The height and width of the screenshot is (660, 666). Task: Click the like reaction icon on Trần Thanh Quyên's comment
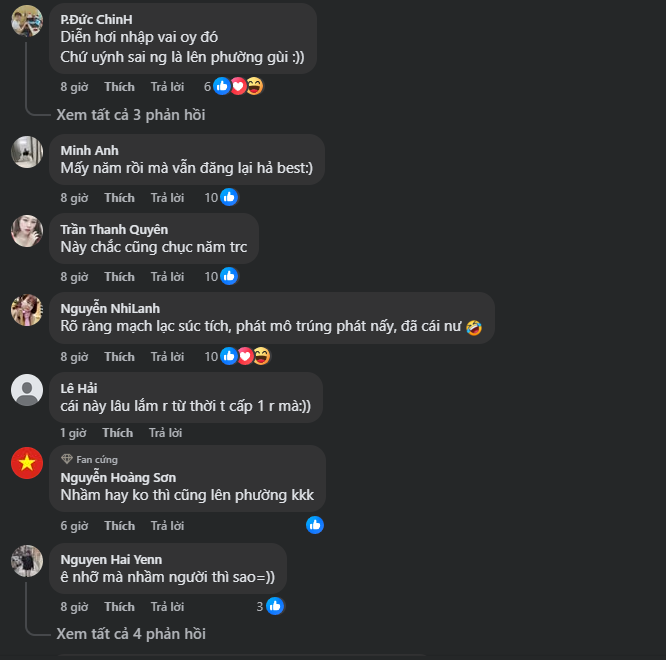point(229,277)
